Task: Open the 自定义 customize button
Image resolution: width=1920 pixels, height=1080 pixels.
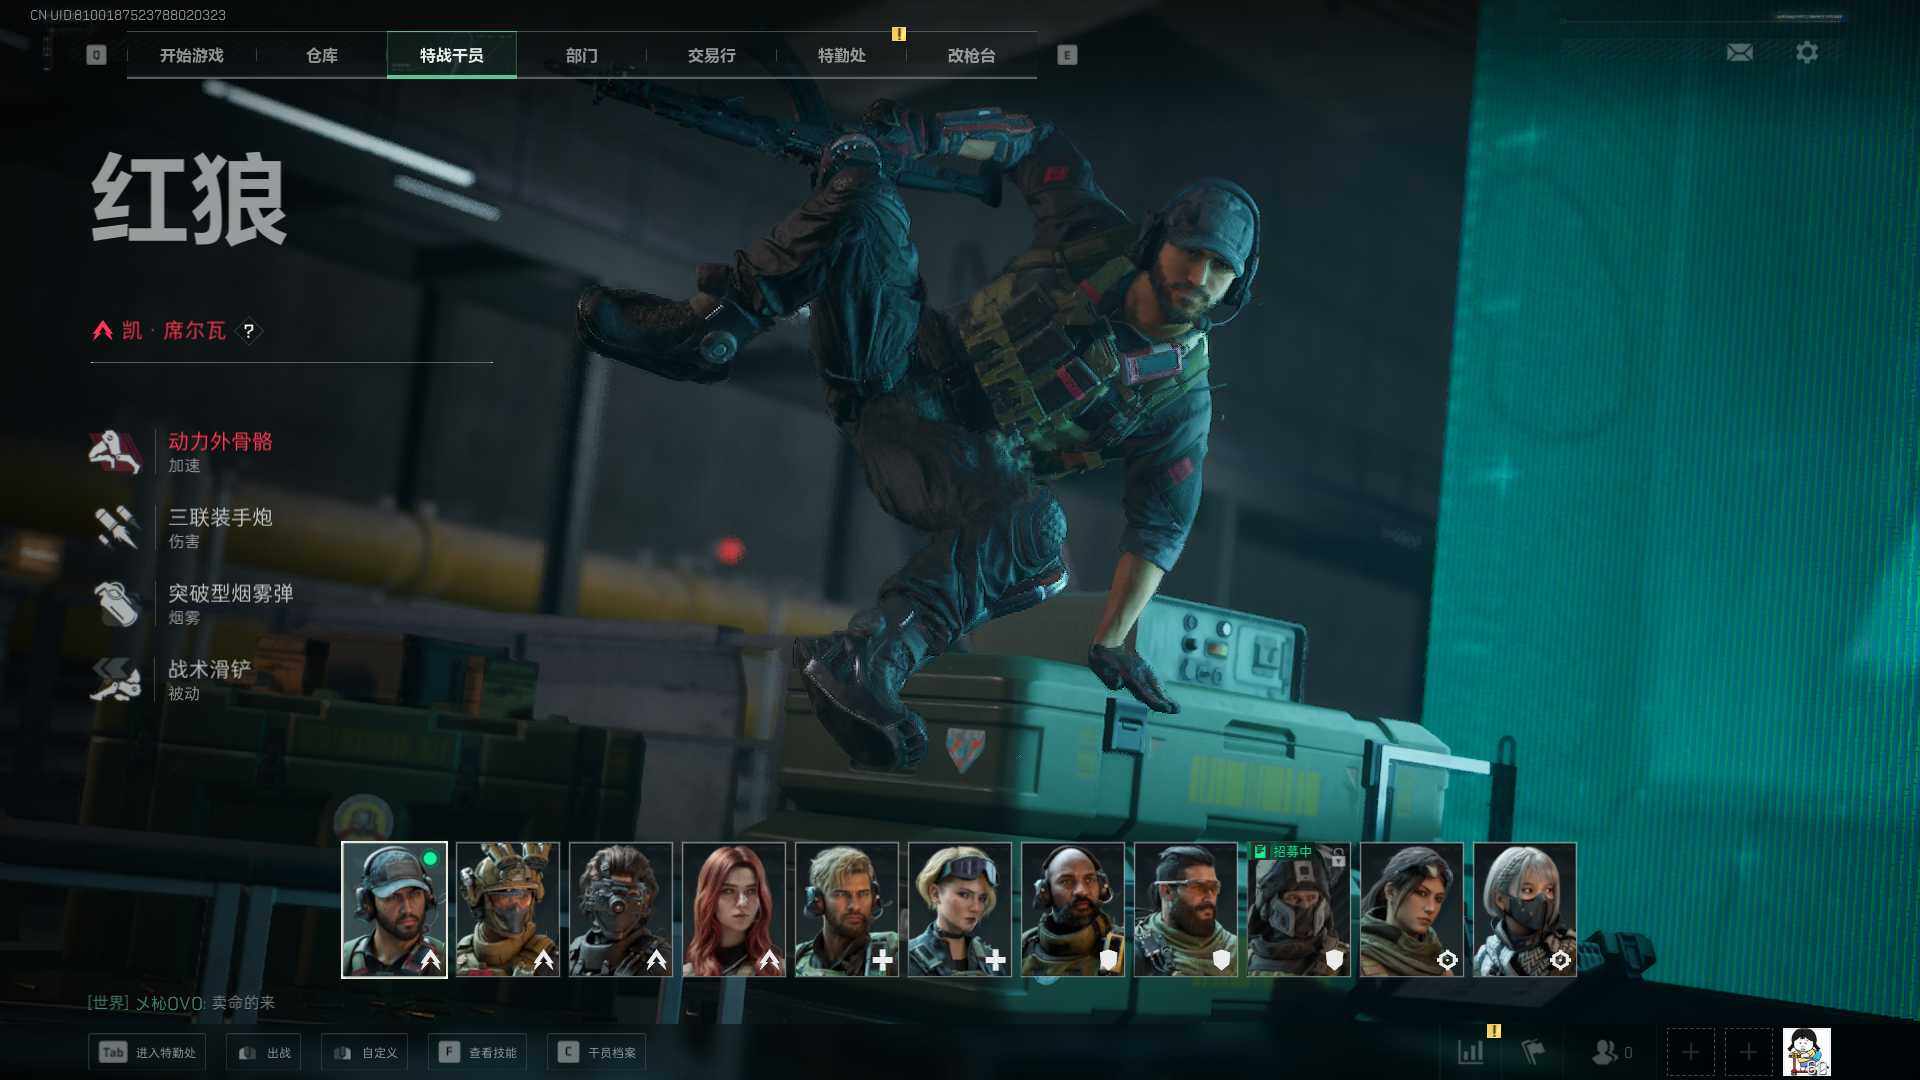Action: point(365,1052)
